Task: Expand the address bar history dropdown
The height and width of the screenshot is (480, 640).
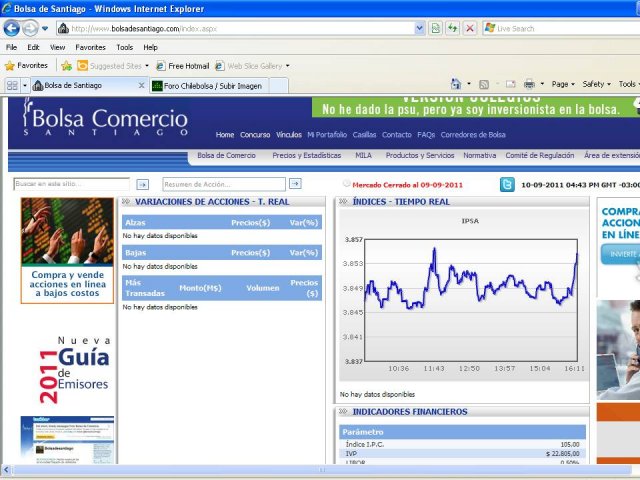Action: click(x=420, y=29)
